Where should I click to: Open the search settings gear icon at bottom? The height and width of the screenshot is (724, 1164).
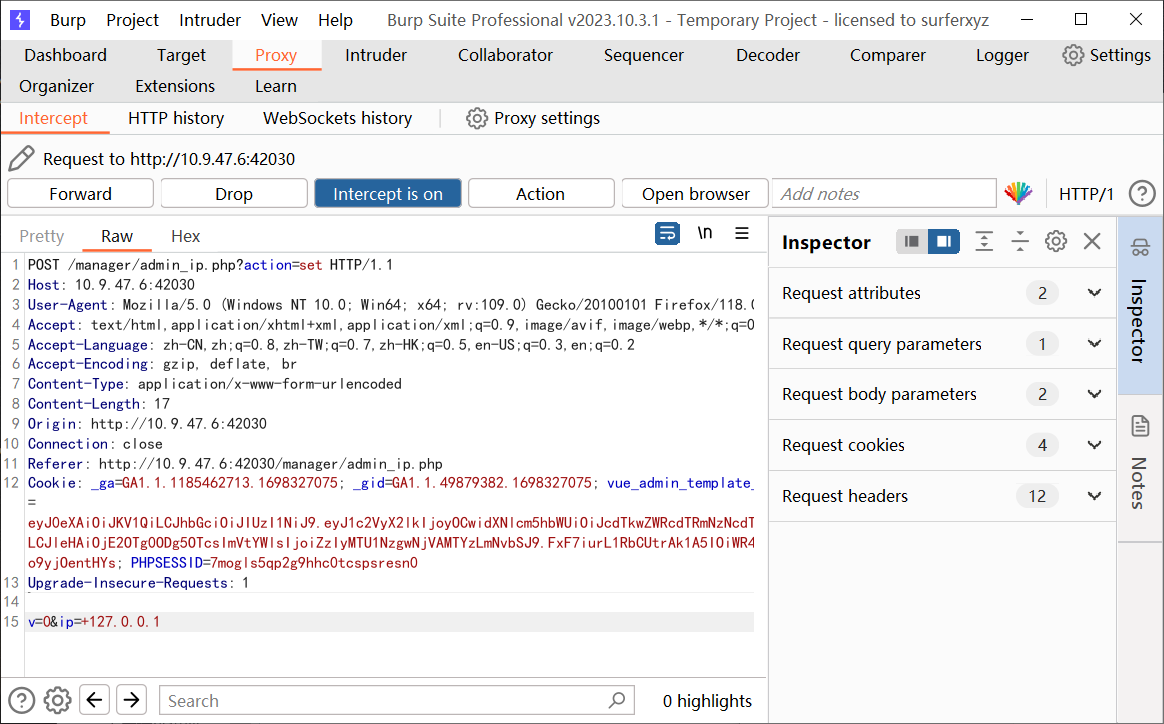(x=57, y=699)
